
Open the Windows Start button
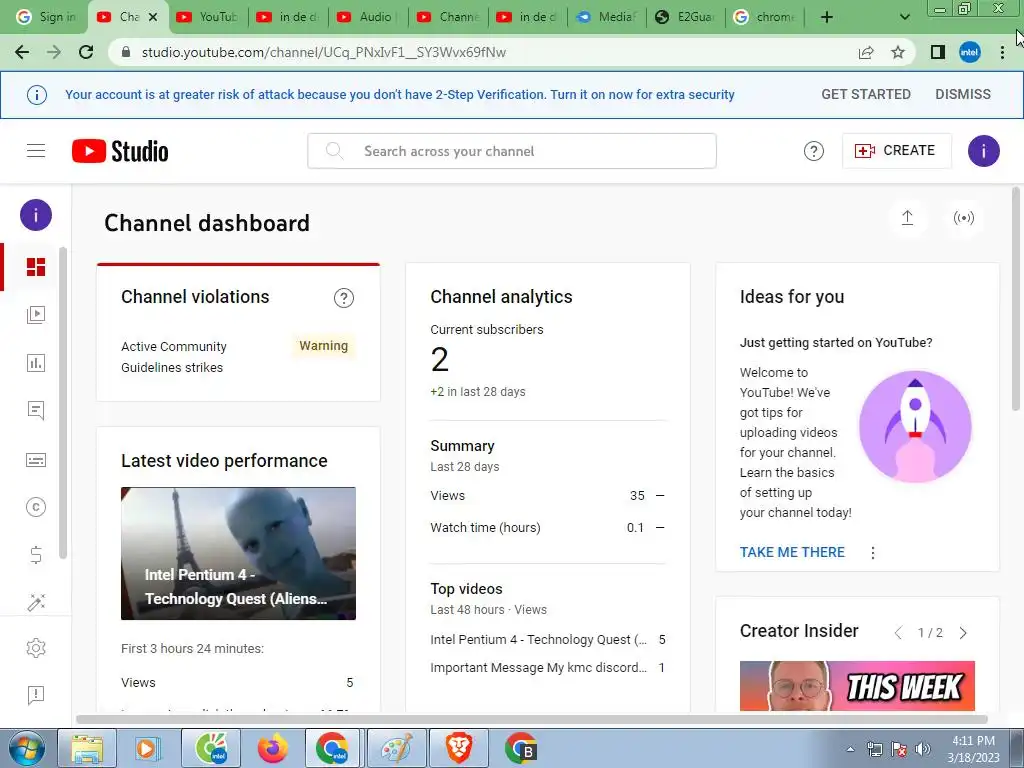tap(26, 748)
